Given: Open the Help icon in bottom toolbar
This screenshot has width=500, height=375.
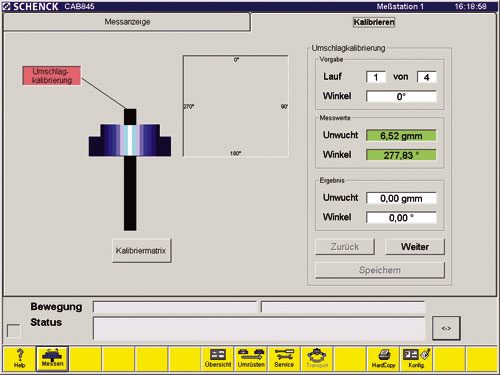Looking at the screenshot, I should [x=19, y=359].
